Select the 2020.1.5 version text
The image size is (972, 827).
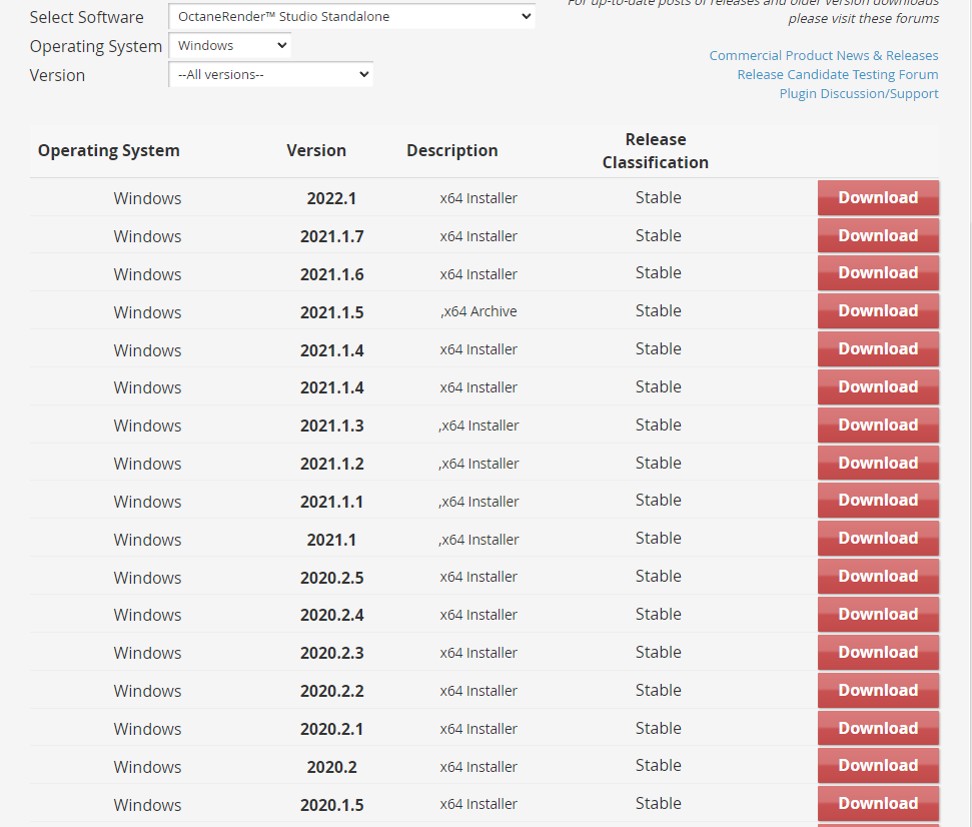coord(332,805)
